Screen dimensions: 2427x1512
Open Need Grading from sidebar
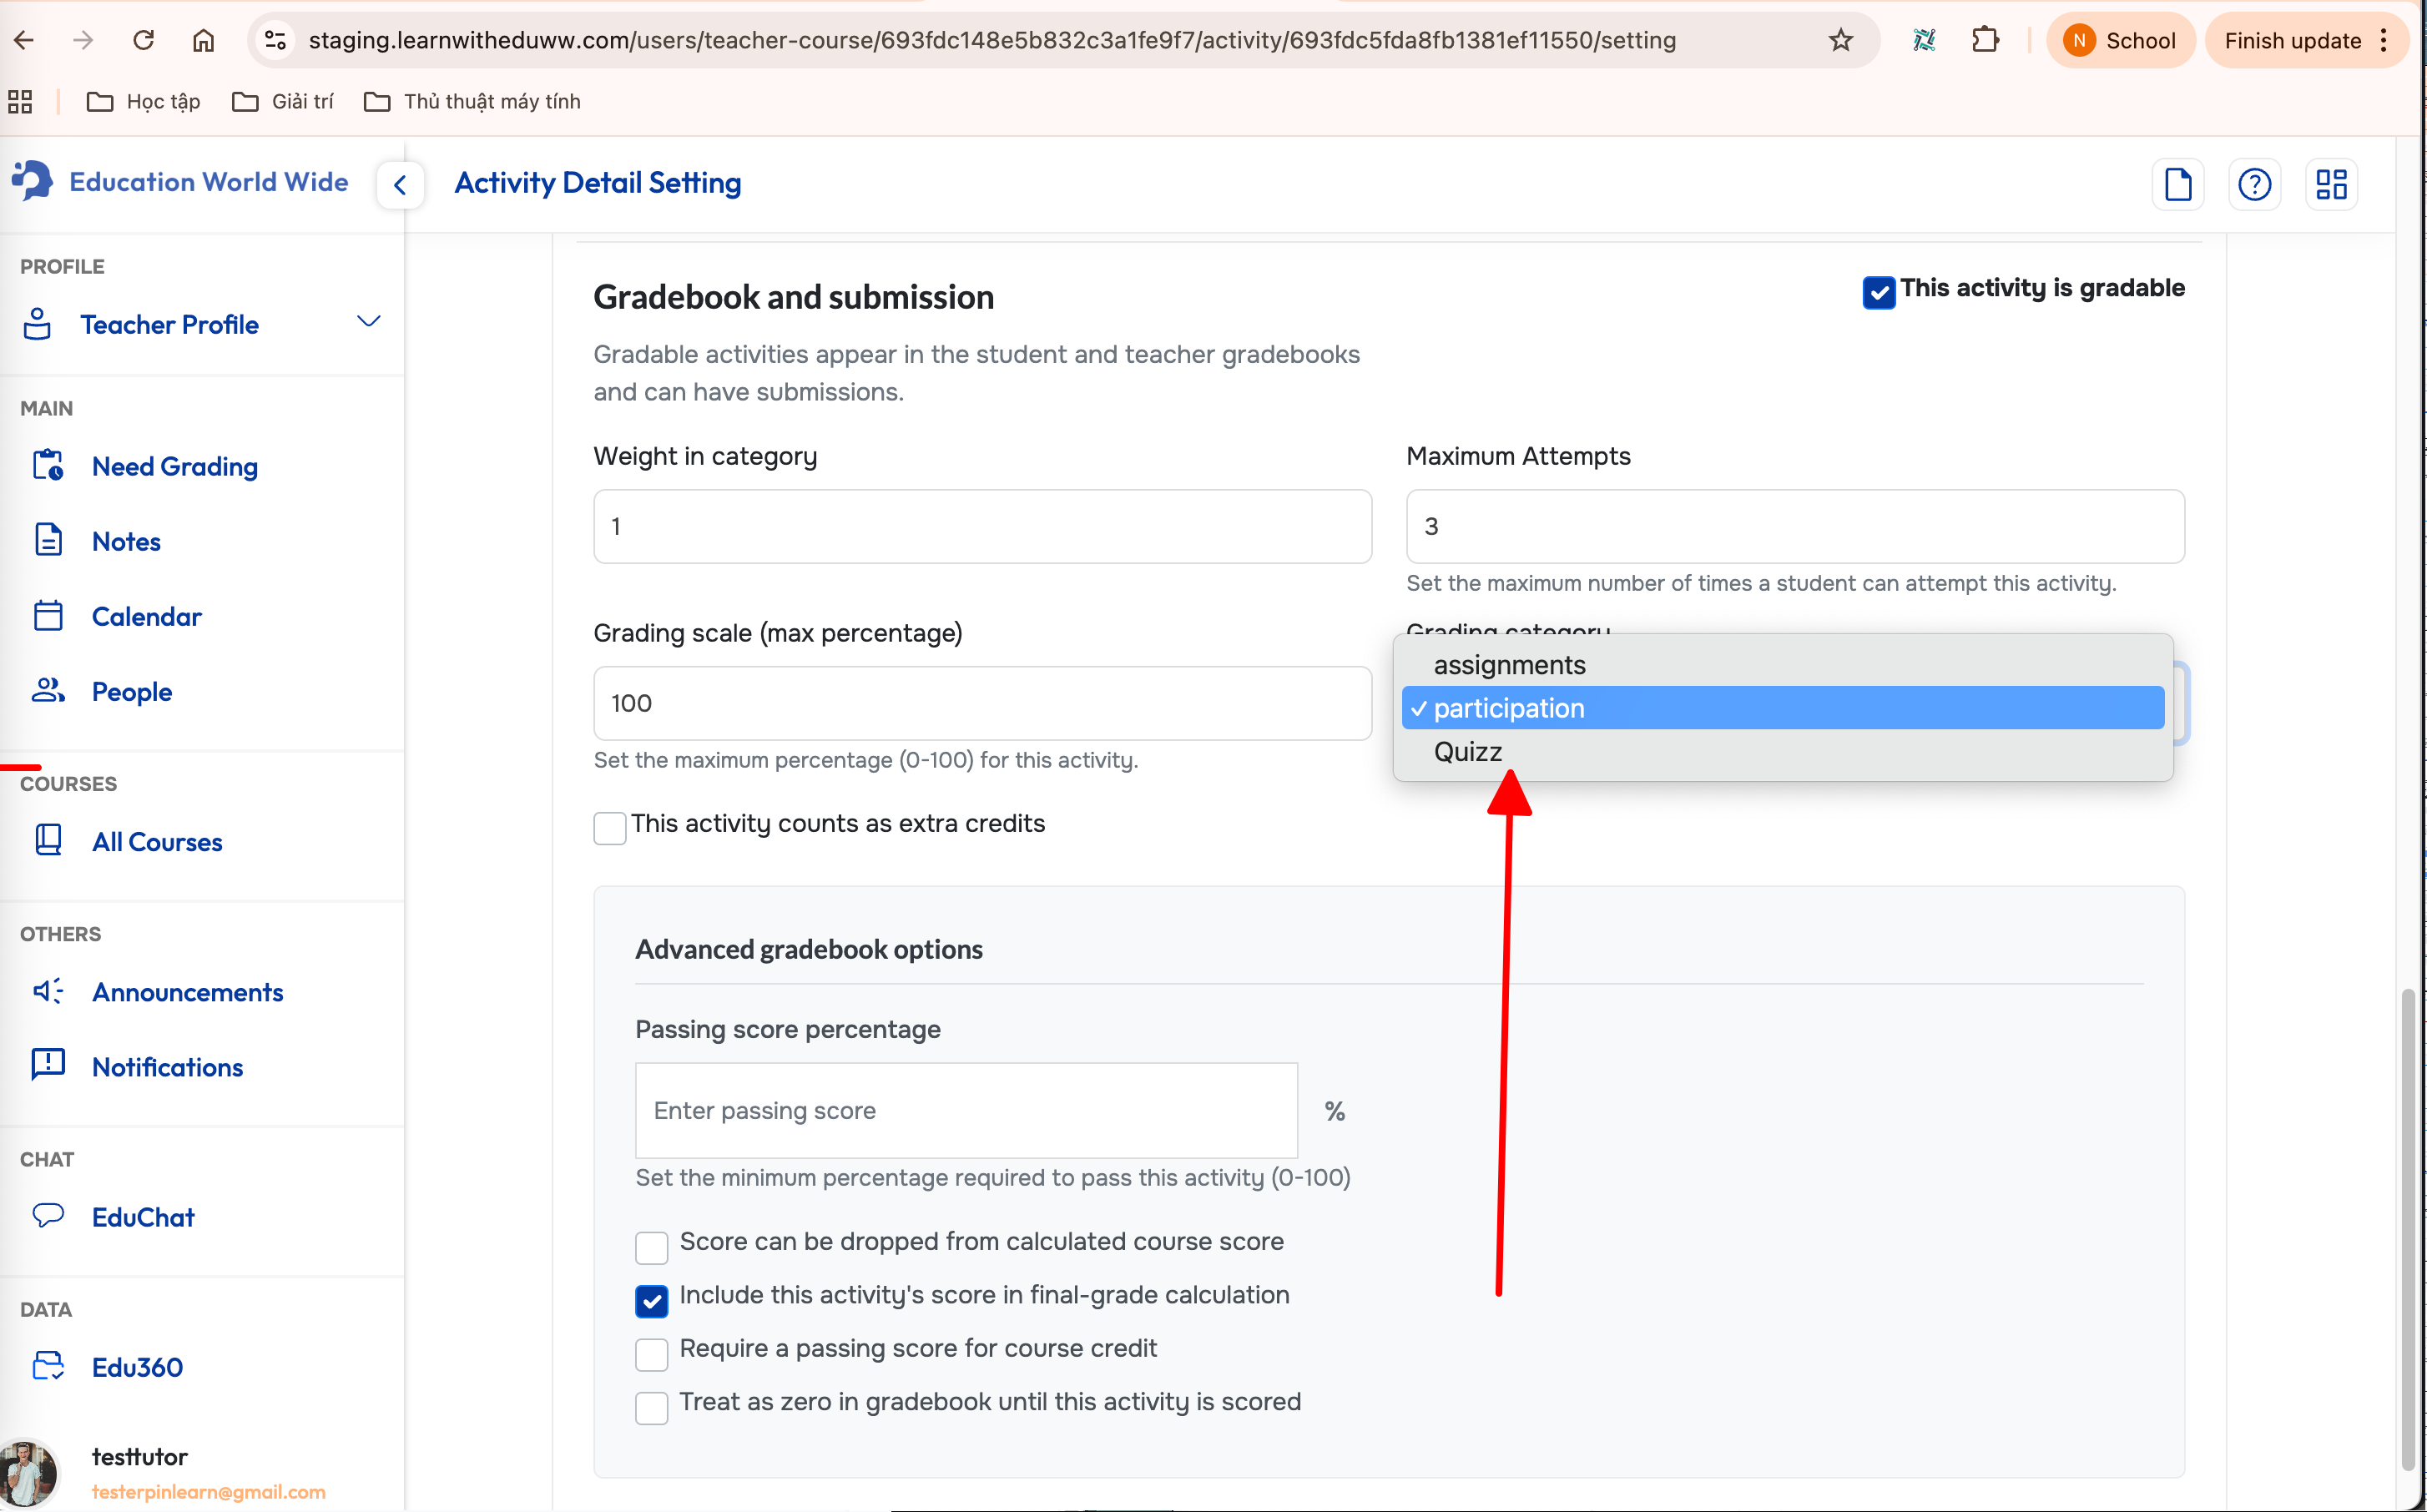(x=174, y=466)
